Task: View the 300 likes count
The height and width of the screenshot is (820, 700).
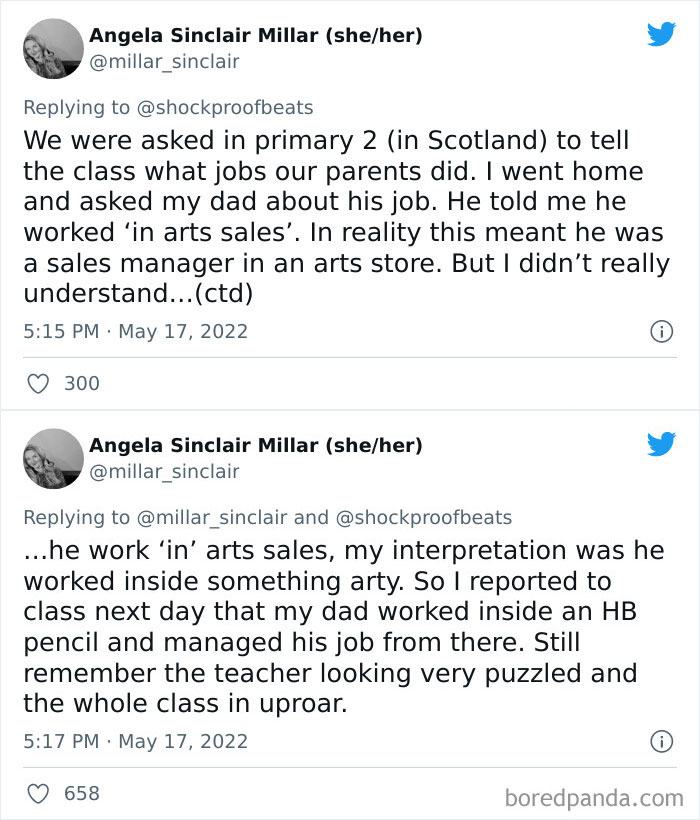Action: tap(82, 383)
